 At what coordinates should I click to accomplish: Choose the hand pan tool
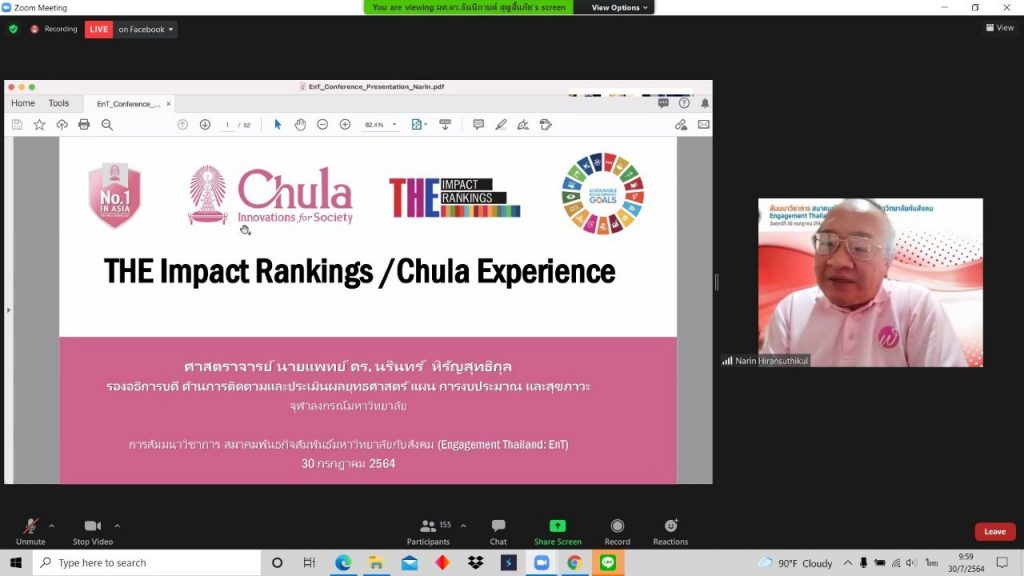tap(300, 125)
